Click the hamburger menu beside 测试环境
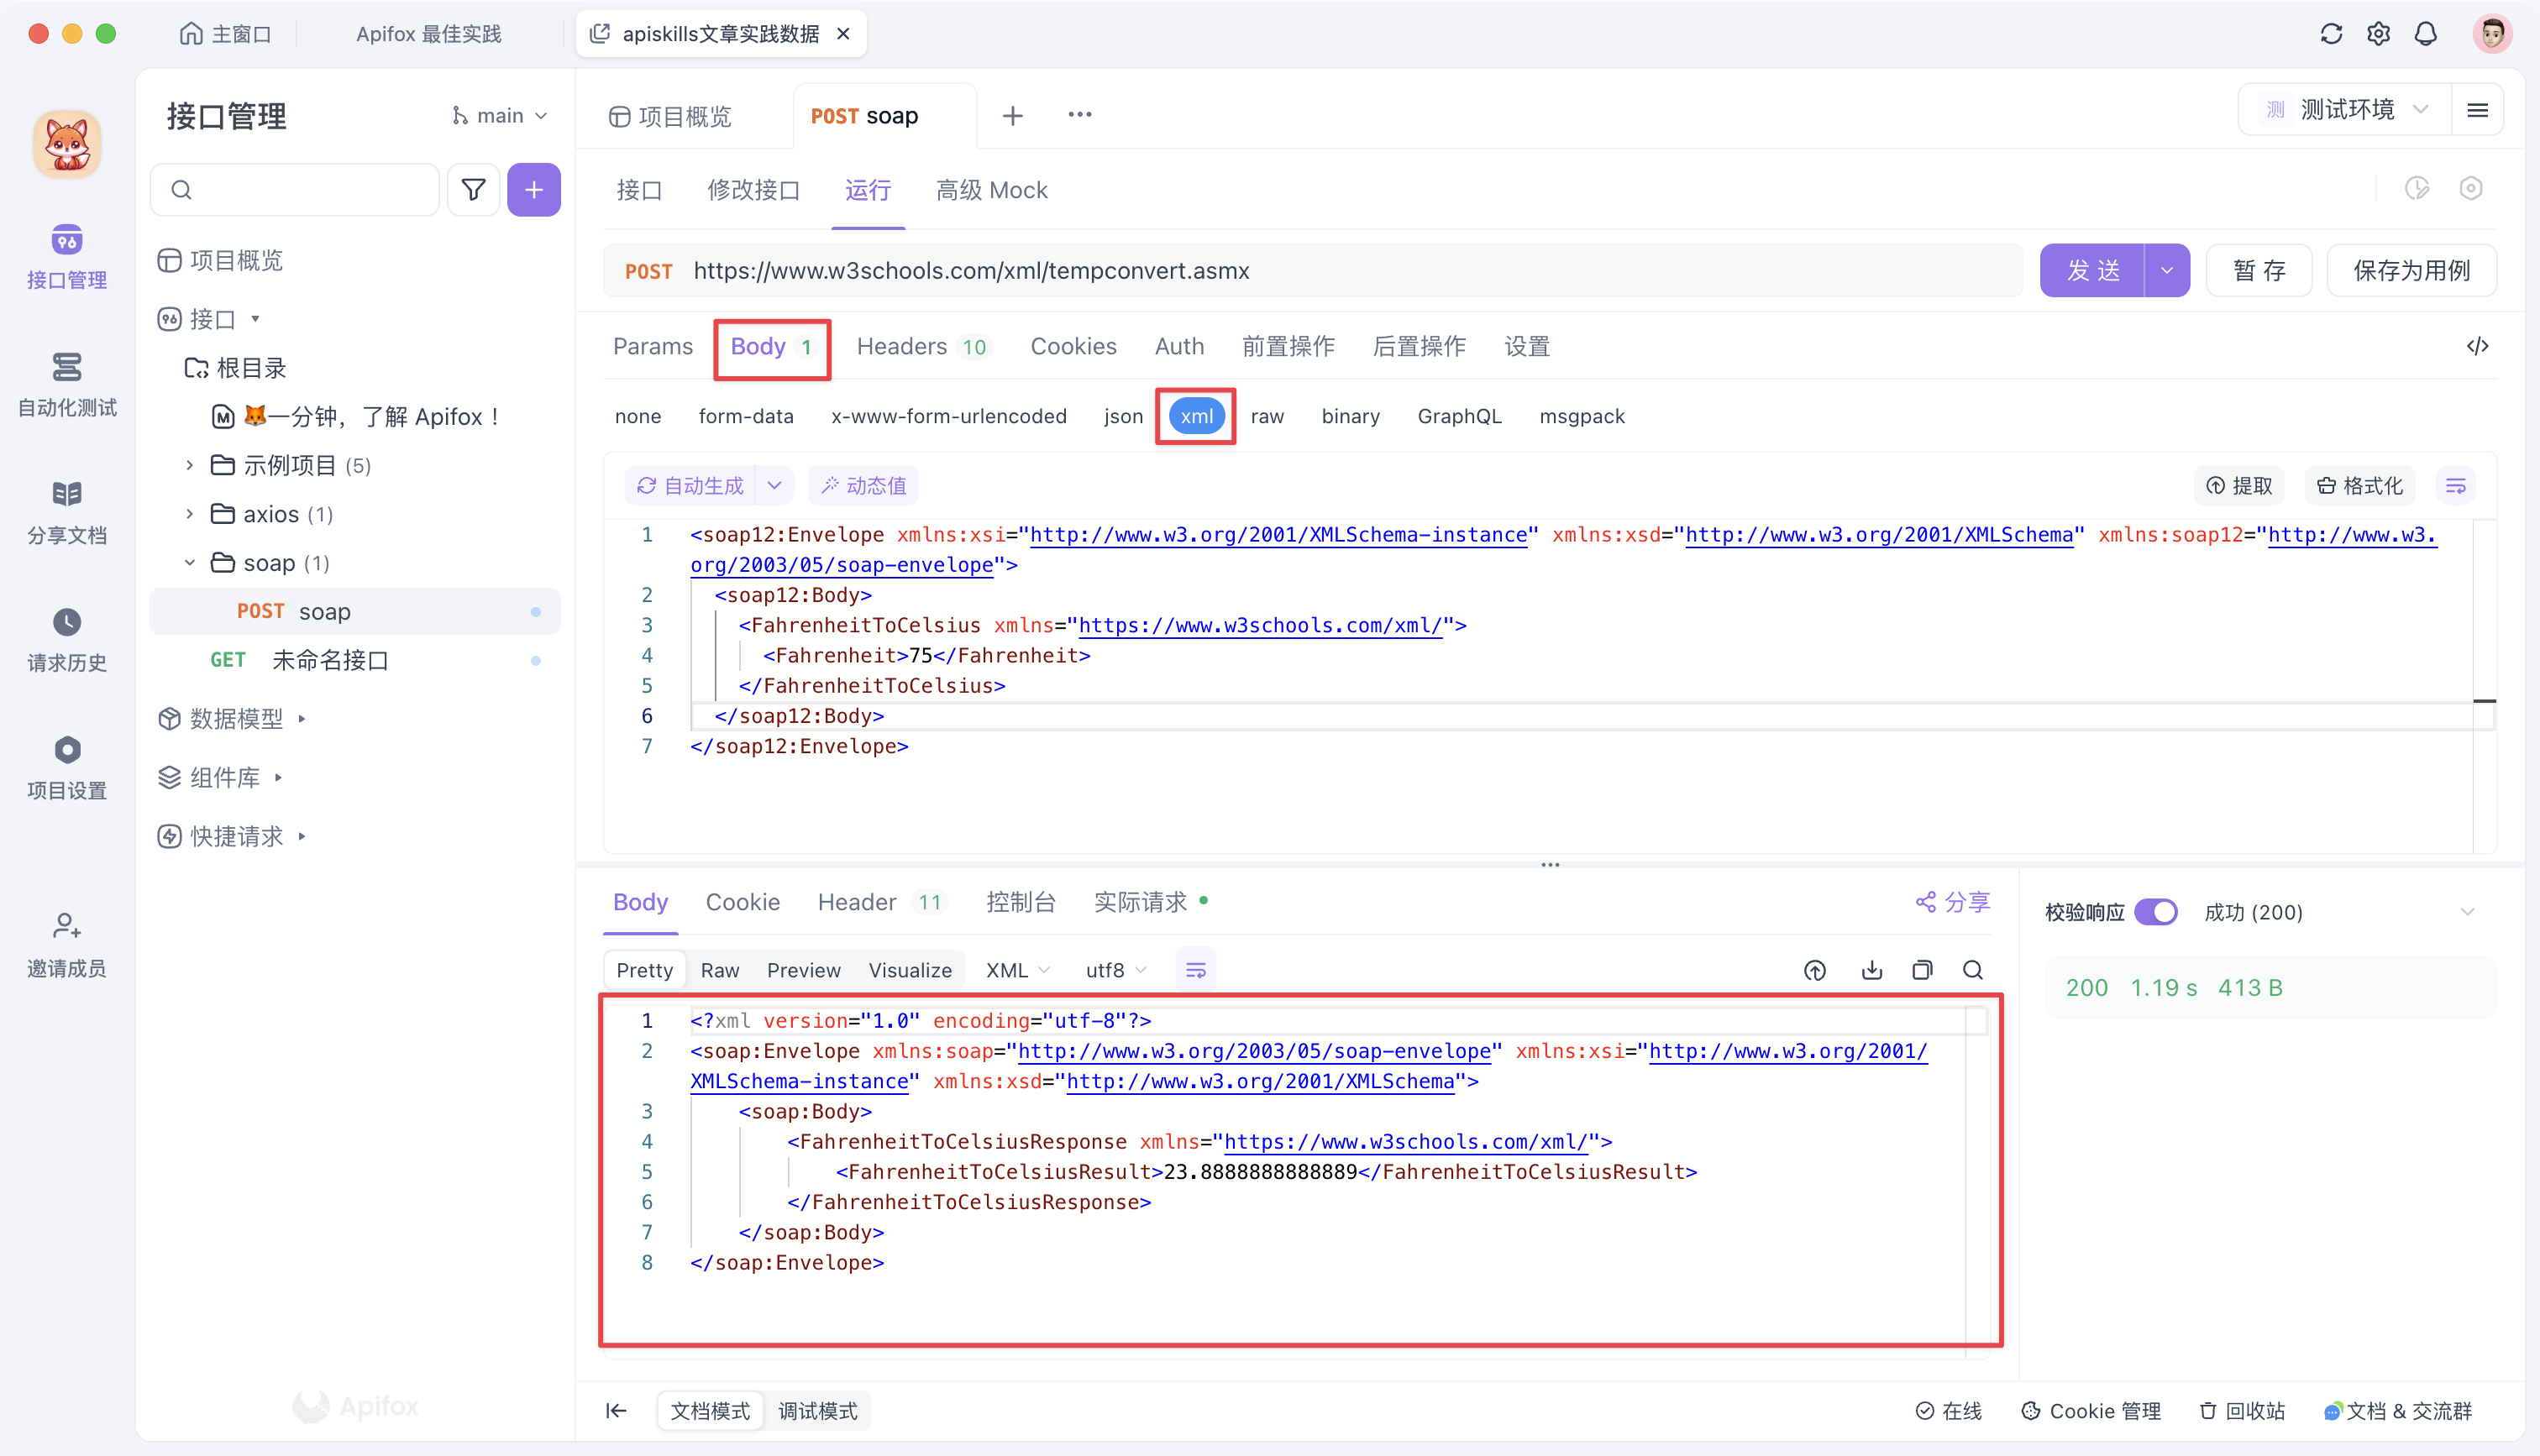 (x=2477, y=110)
